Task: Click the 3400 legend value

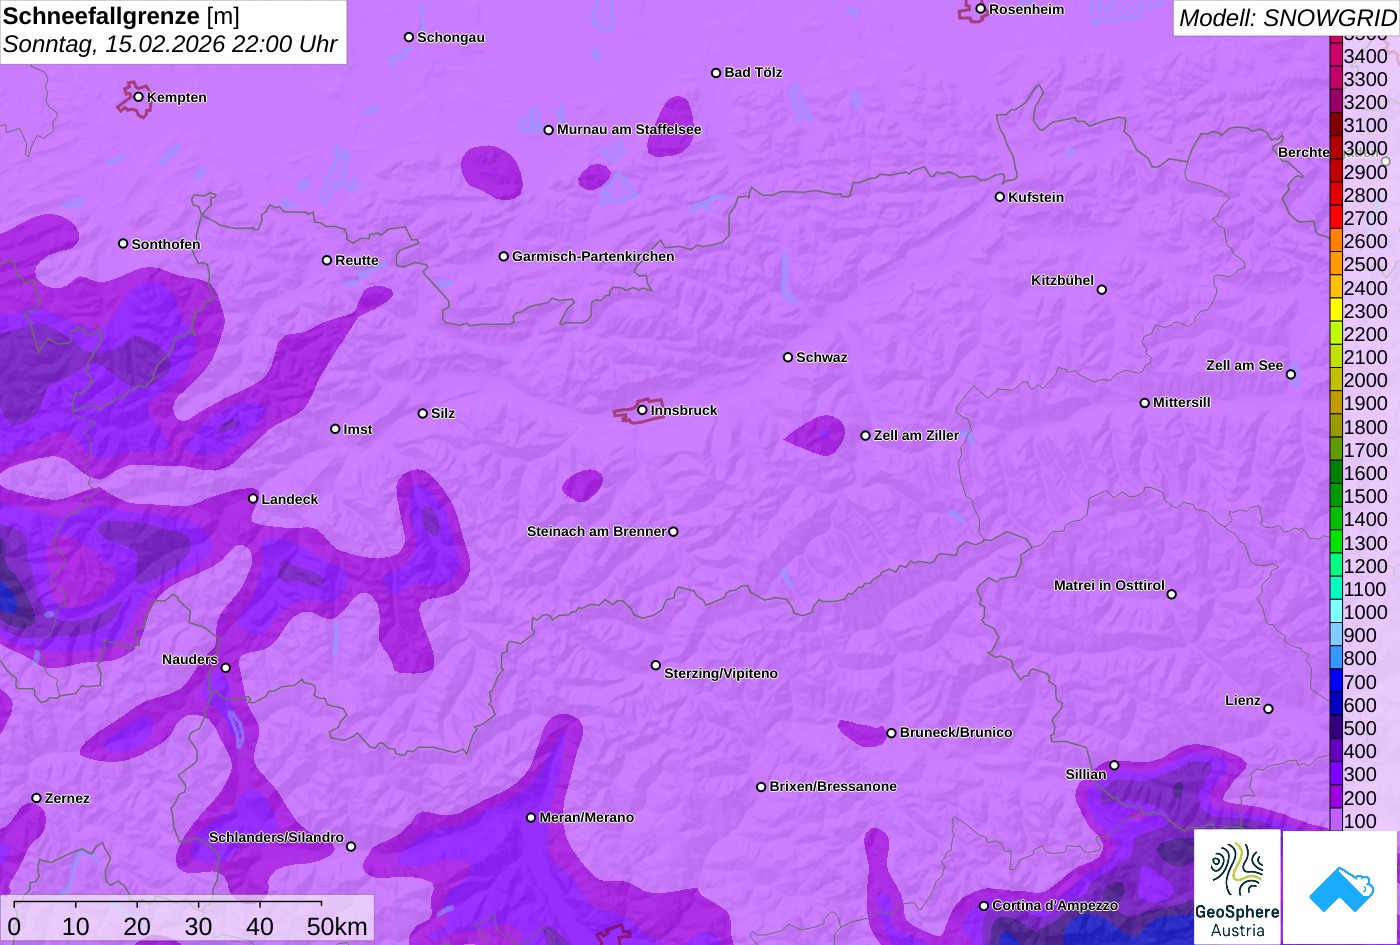Action: [1365, 57]
